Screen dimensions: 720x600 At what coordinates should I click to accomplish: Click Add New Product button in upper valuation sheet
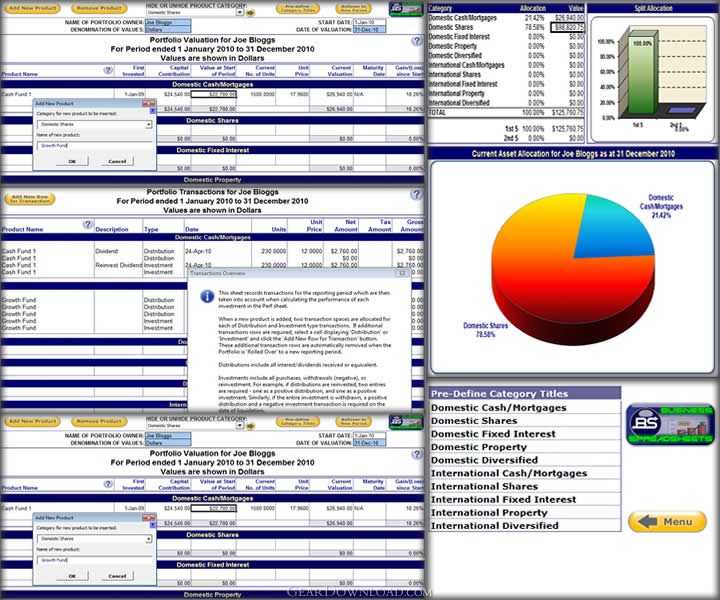33,8
